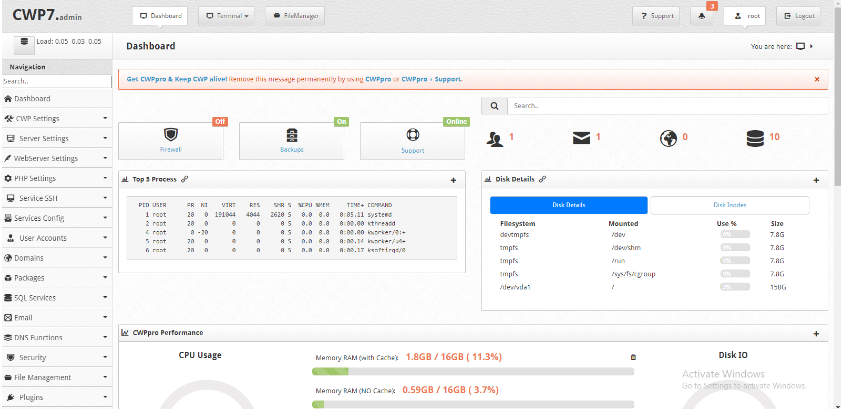Open the Terminal dropdown button
Screen dimensions: 841x419
point(226,16)
